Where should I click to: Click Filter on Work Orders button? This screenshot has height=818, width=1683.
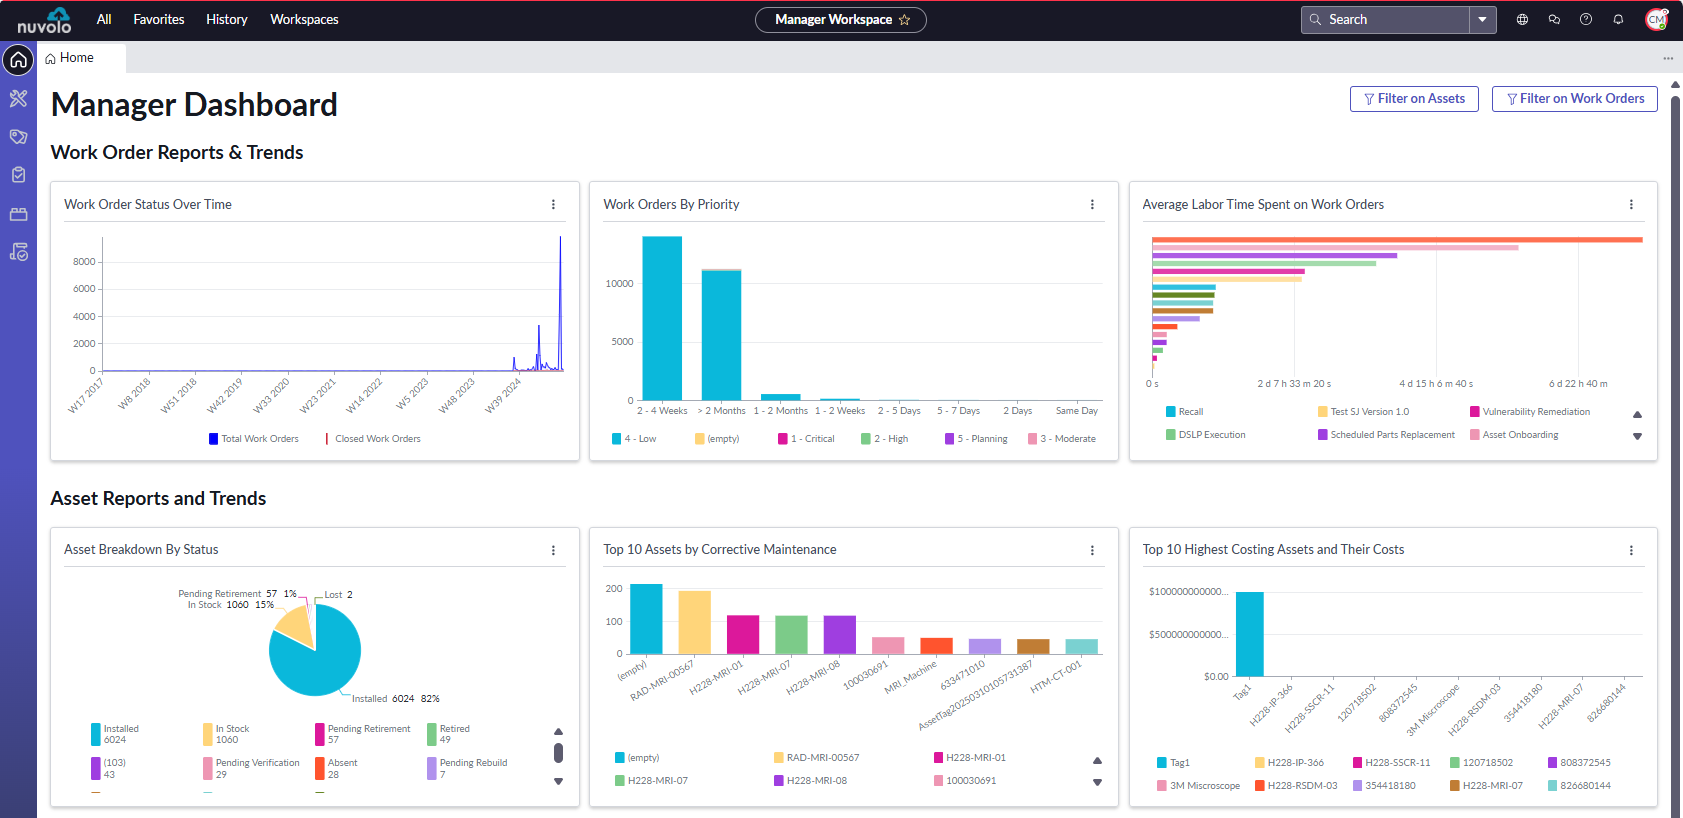[x=1574, y=98]
